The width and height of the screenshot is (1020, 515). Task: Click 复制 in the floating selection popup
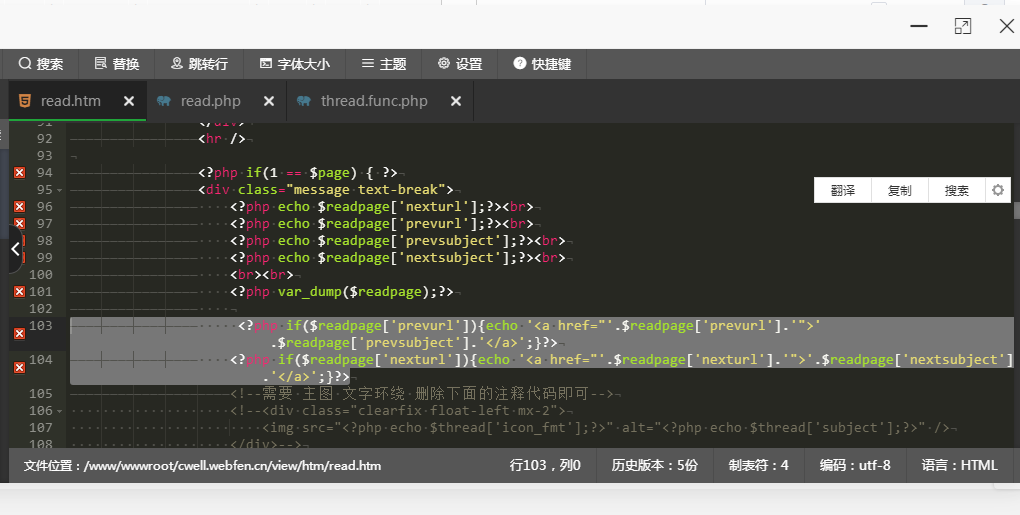coord(900,190)
